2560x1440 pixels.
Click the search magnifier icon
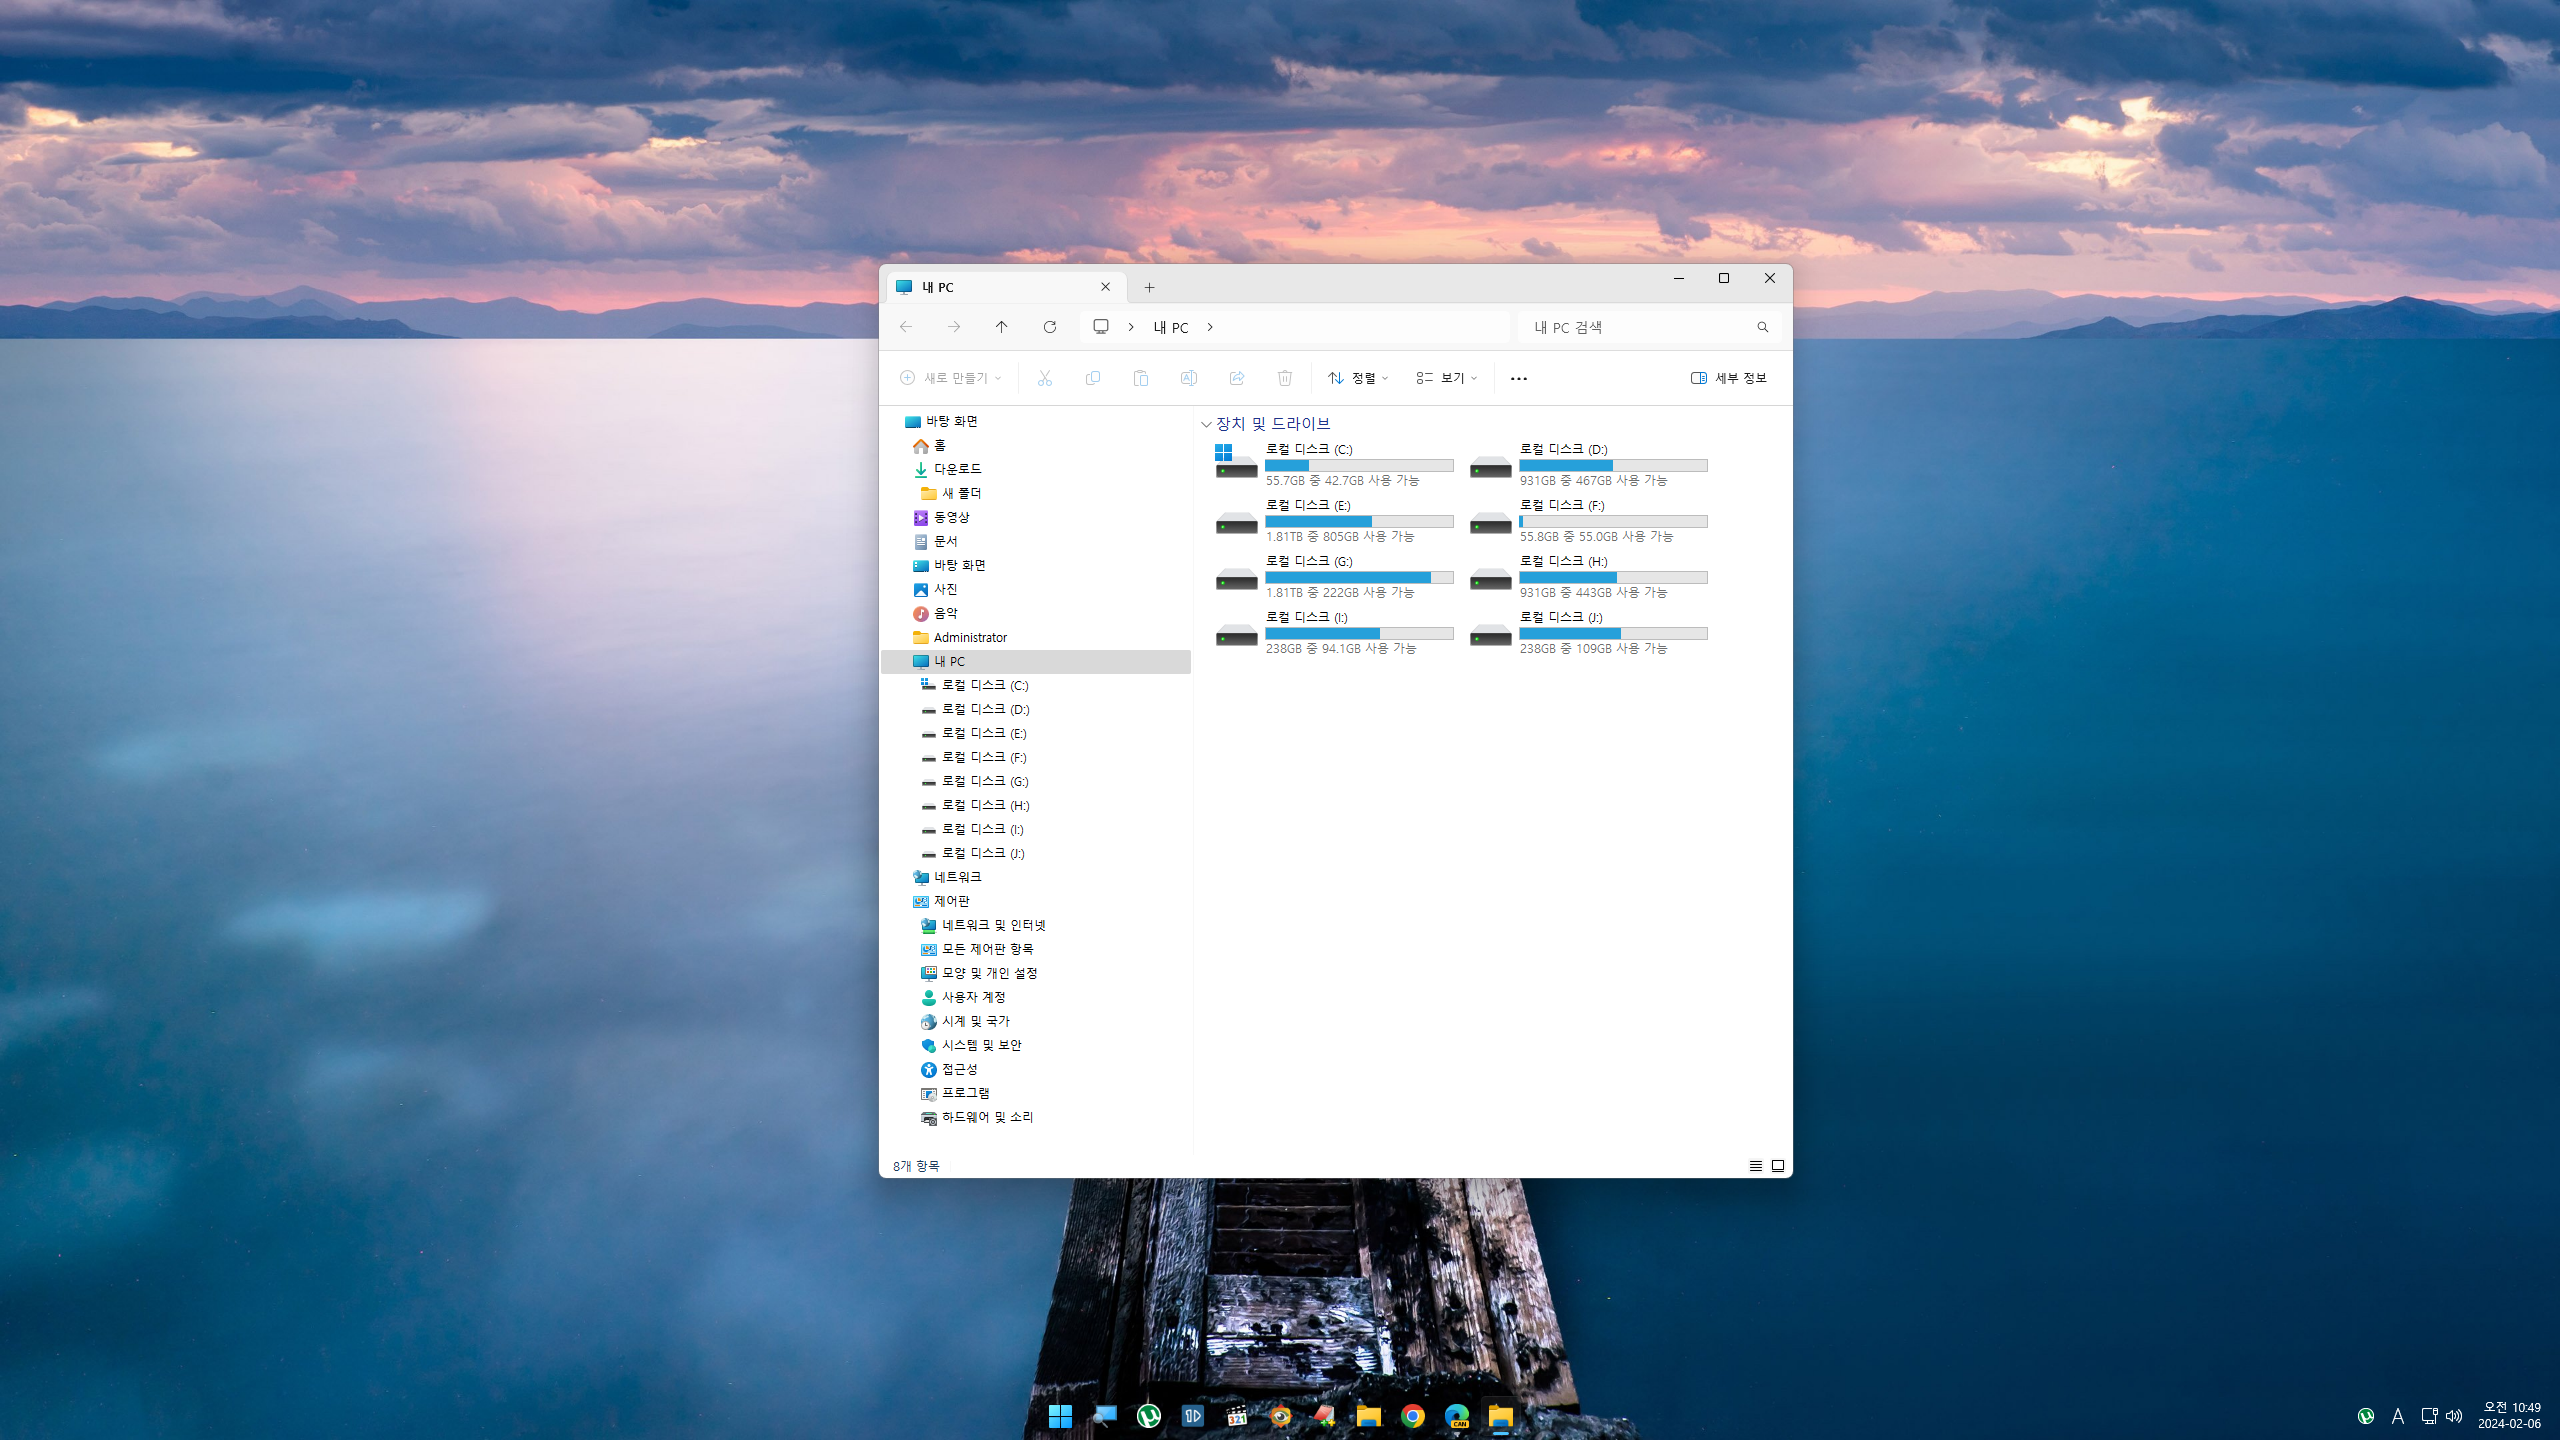[1762, 327]
